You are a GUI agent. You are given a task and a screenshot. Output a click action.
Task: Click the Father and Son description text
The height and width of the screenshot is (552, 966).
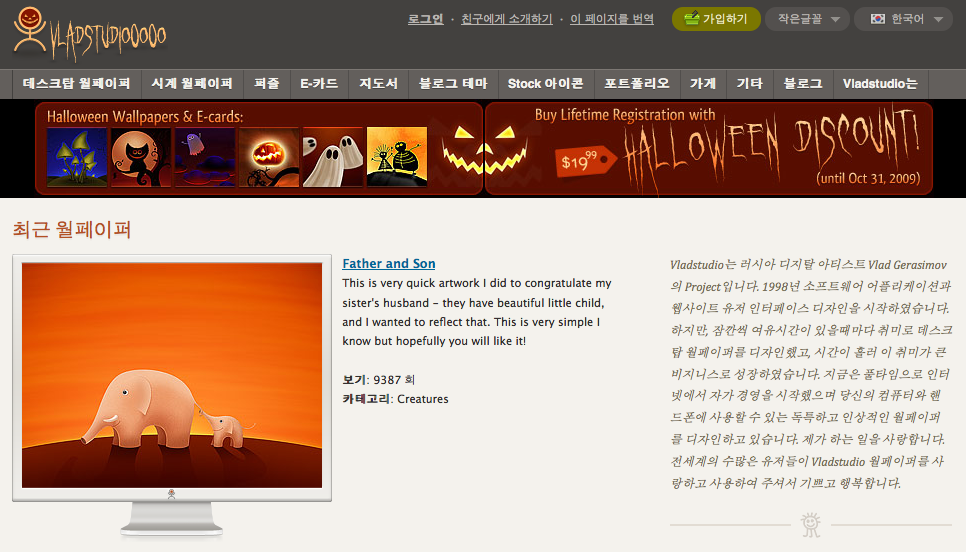477,312
